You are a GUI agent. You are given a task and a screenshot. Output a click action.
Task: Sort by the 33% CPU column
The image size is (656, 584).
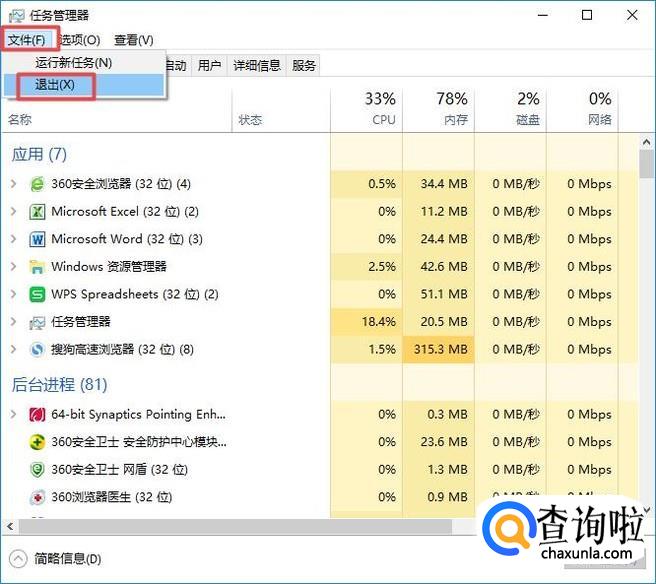[x=366, y=110]
